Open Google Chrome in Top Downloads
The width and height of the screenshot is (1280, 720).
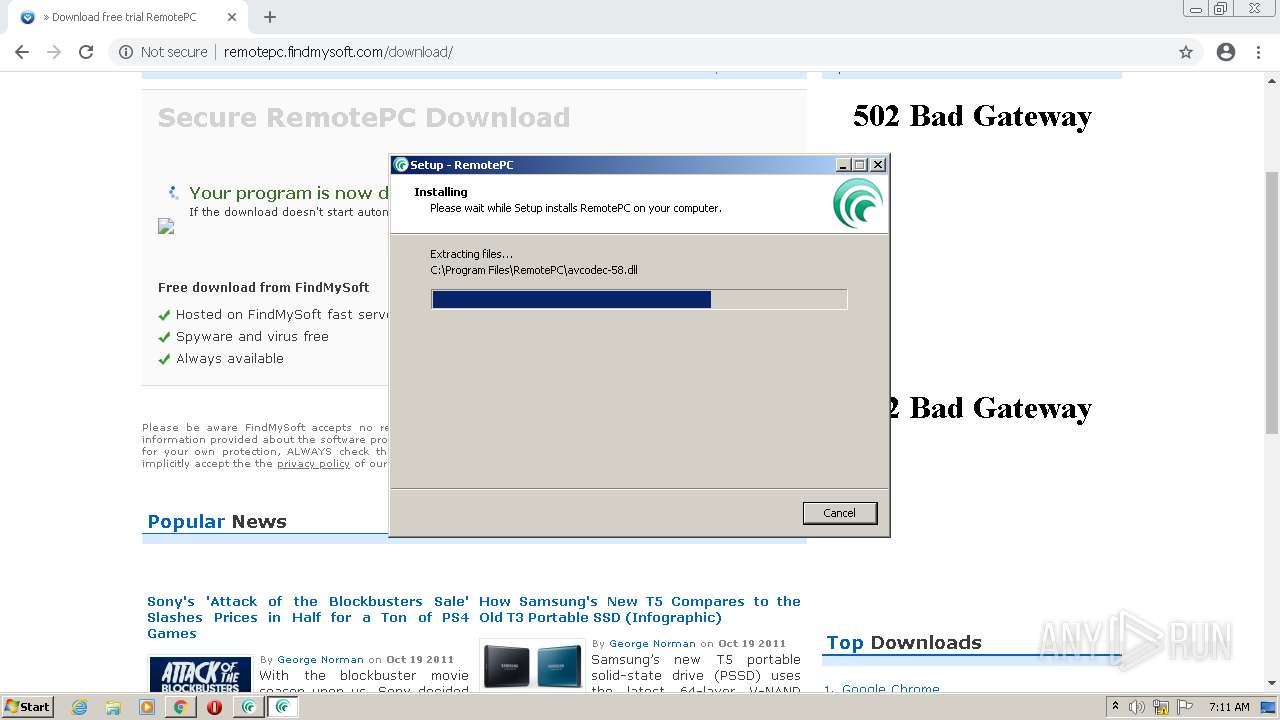click(890, 689)
